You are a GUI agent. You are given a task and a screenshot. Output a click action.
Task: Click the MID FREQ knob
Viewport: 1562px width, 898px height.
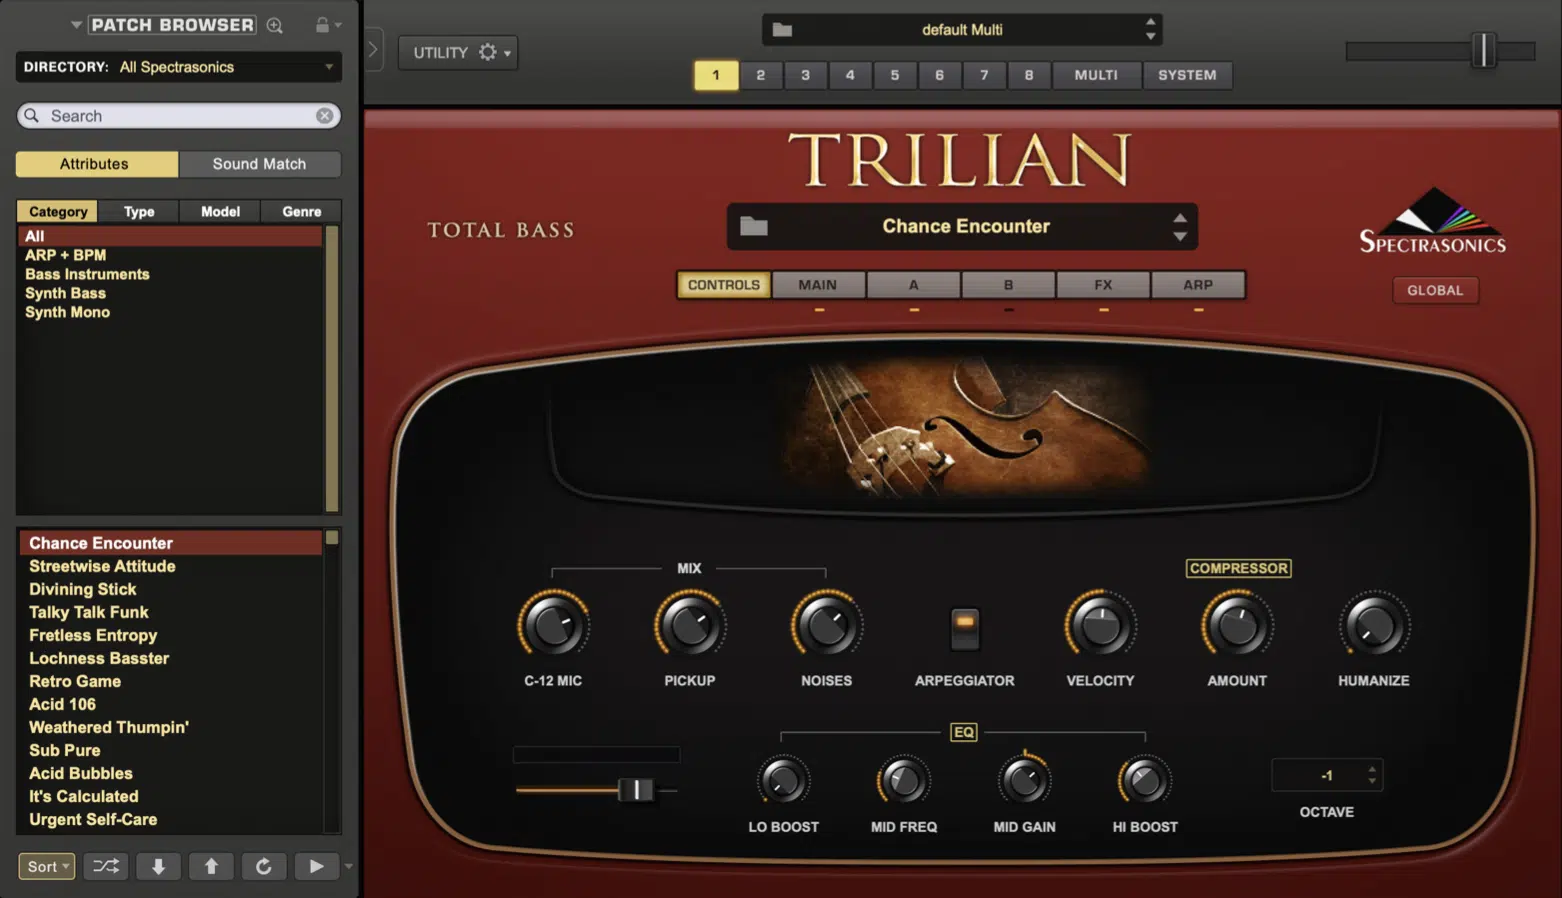(904, 781)
